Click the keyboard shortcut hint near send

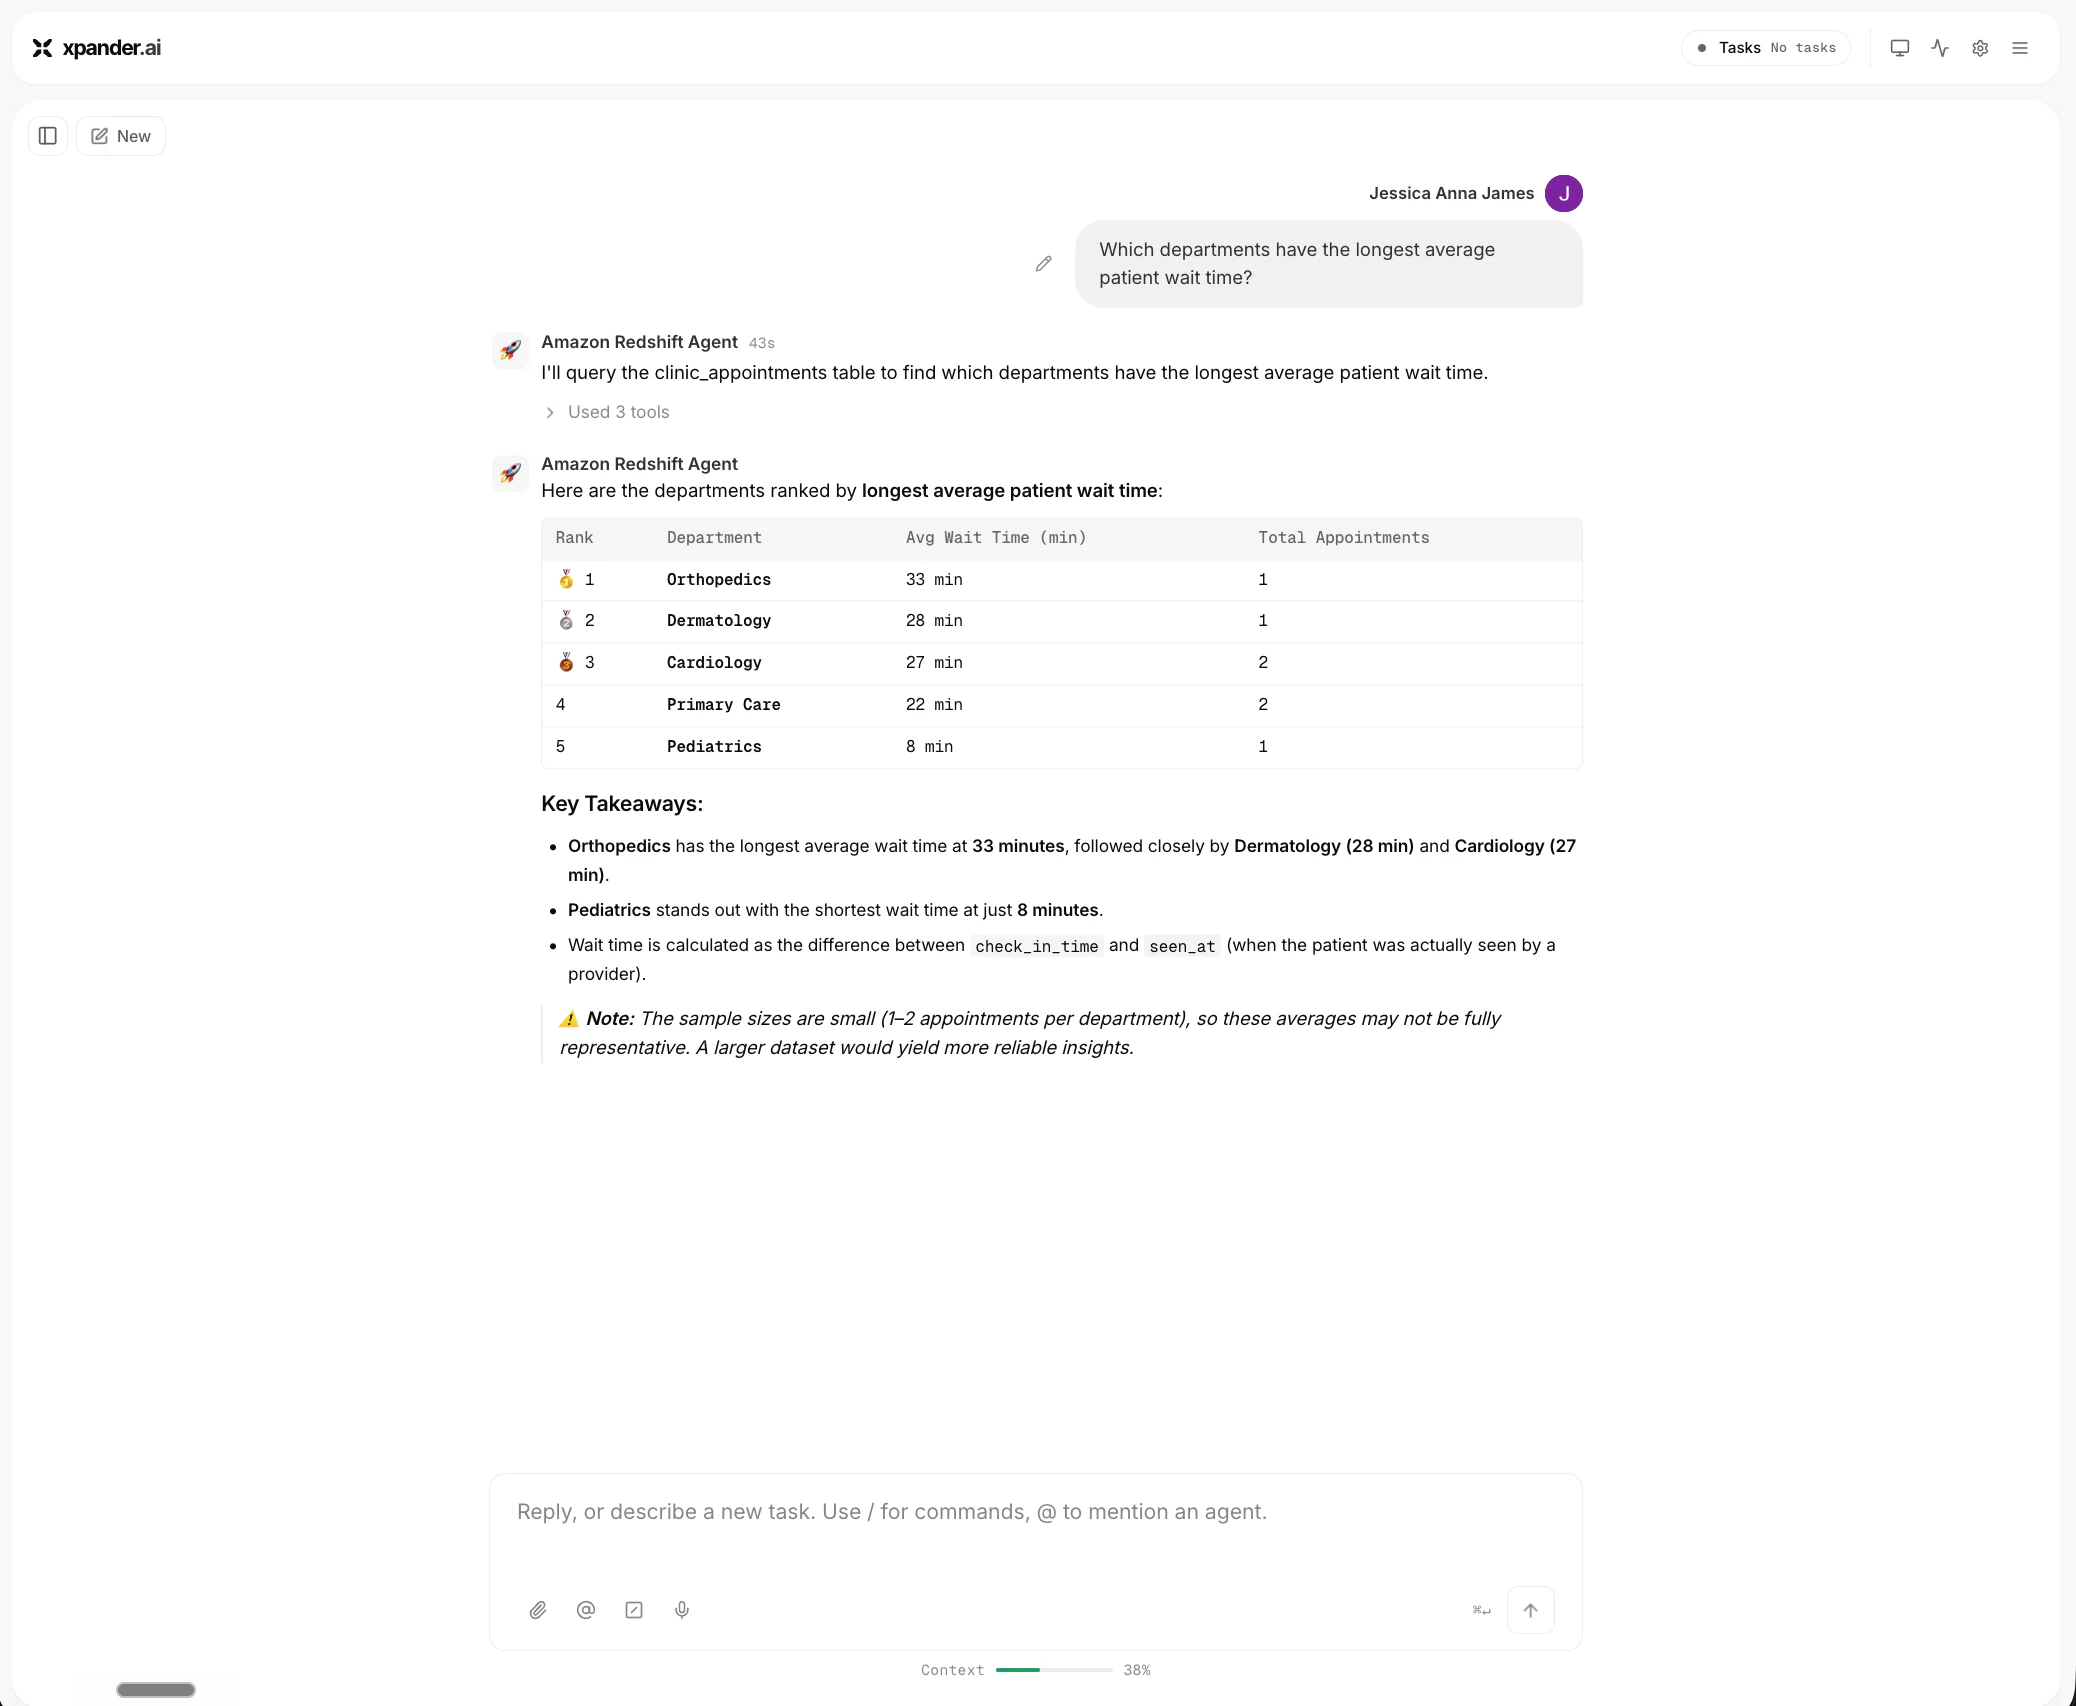pyautogui.click(x=1481, y=1610)
